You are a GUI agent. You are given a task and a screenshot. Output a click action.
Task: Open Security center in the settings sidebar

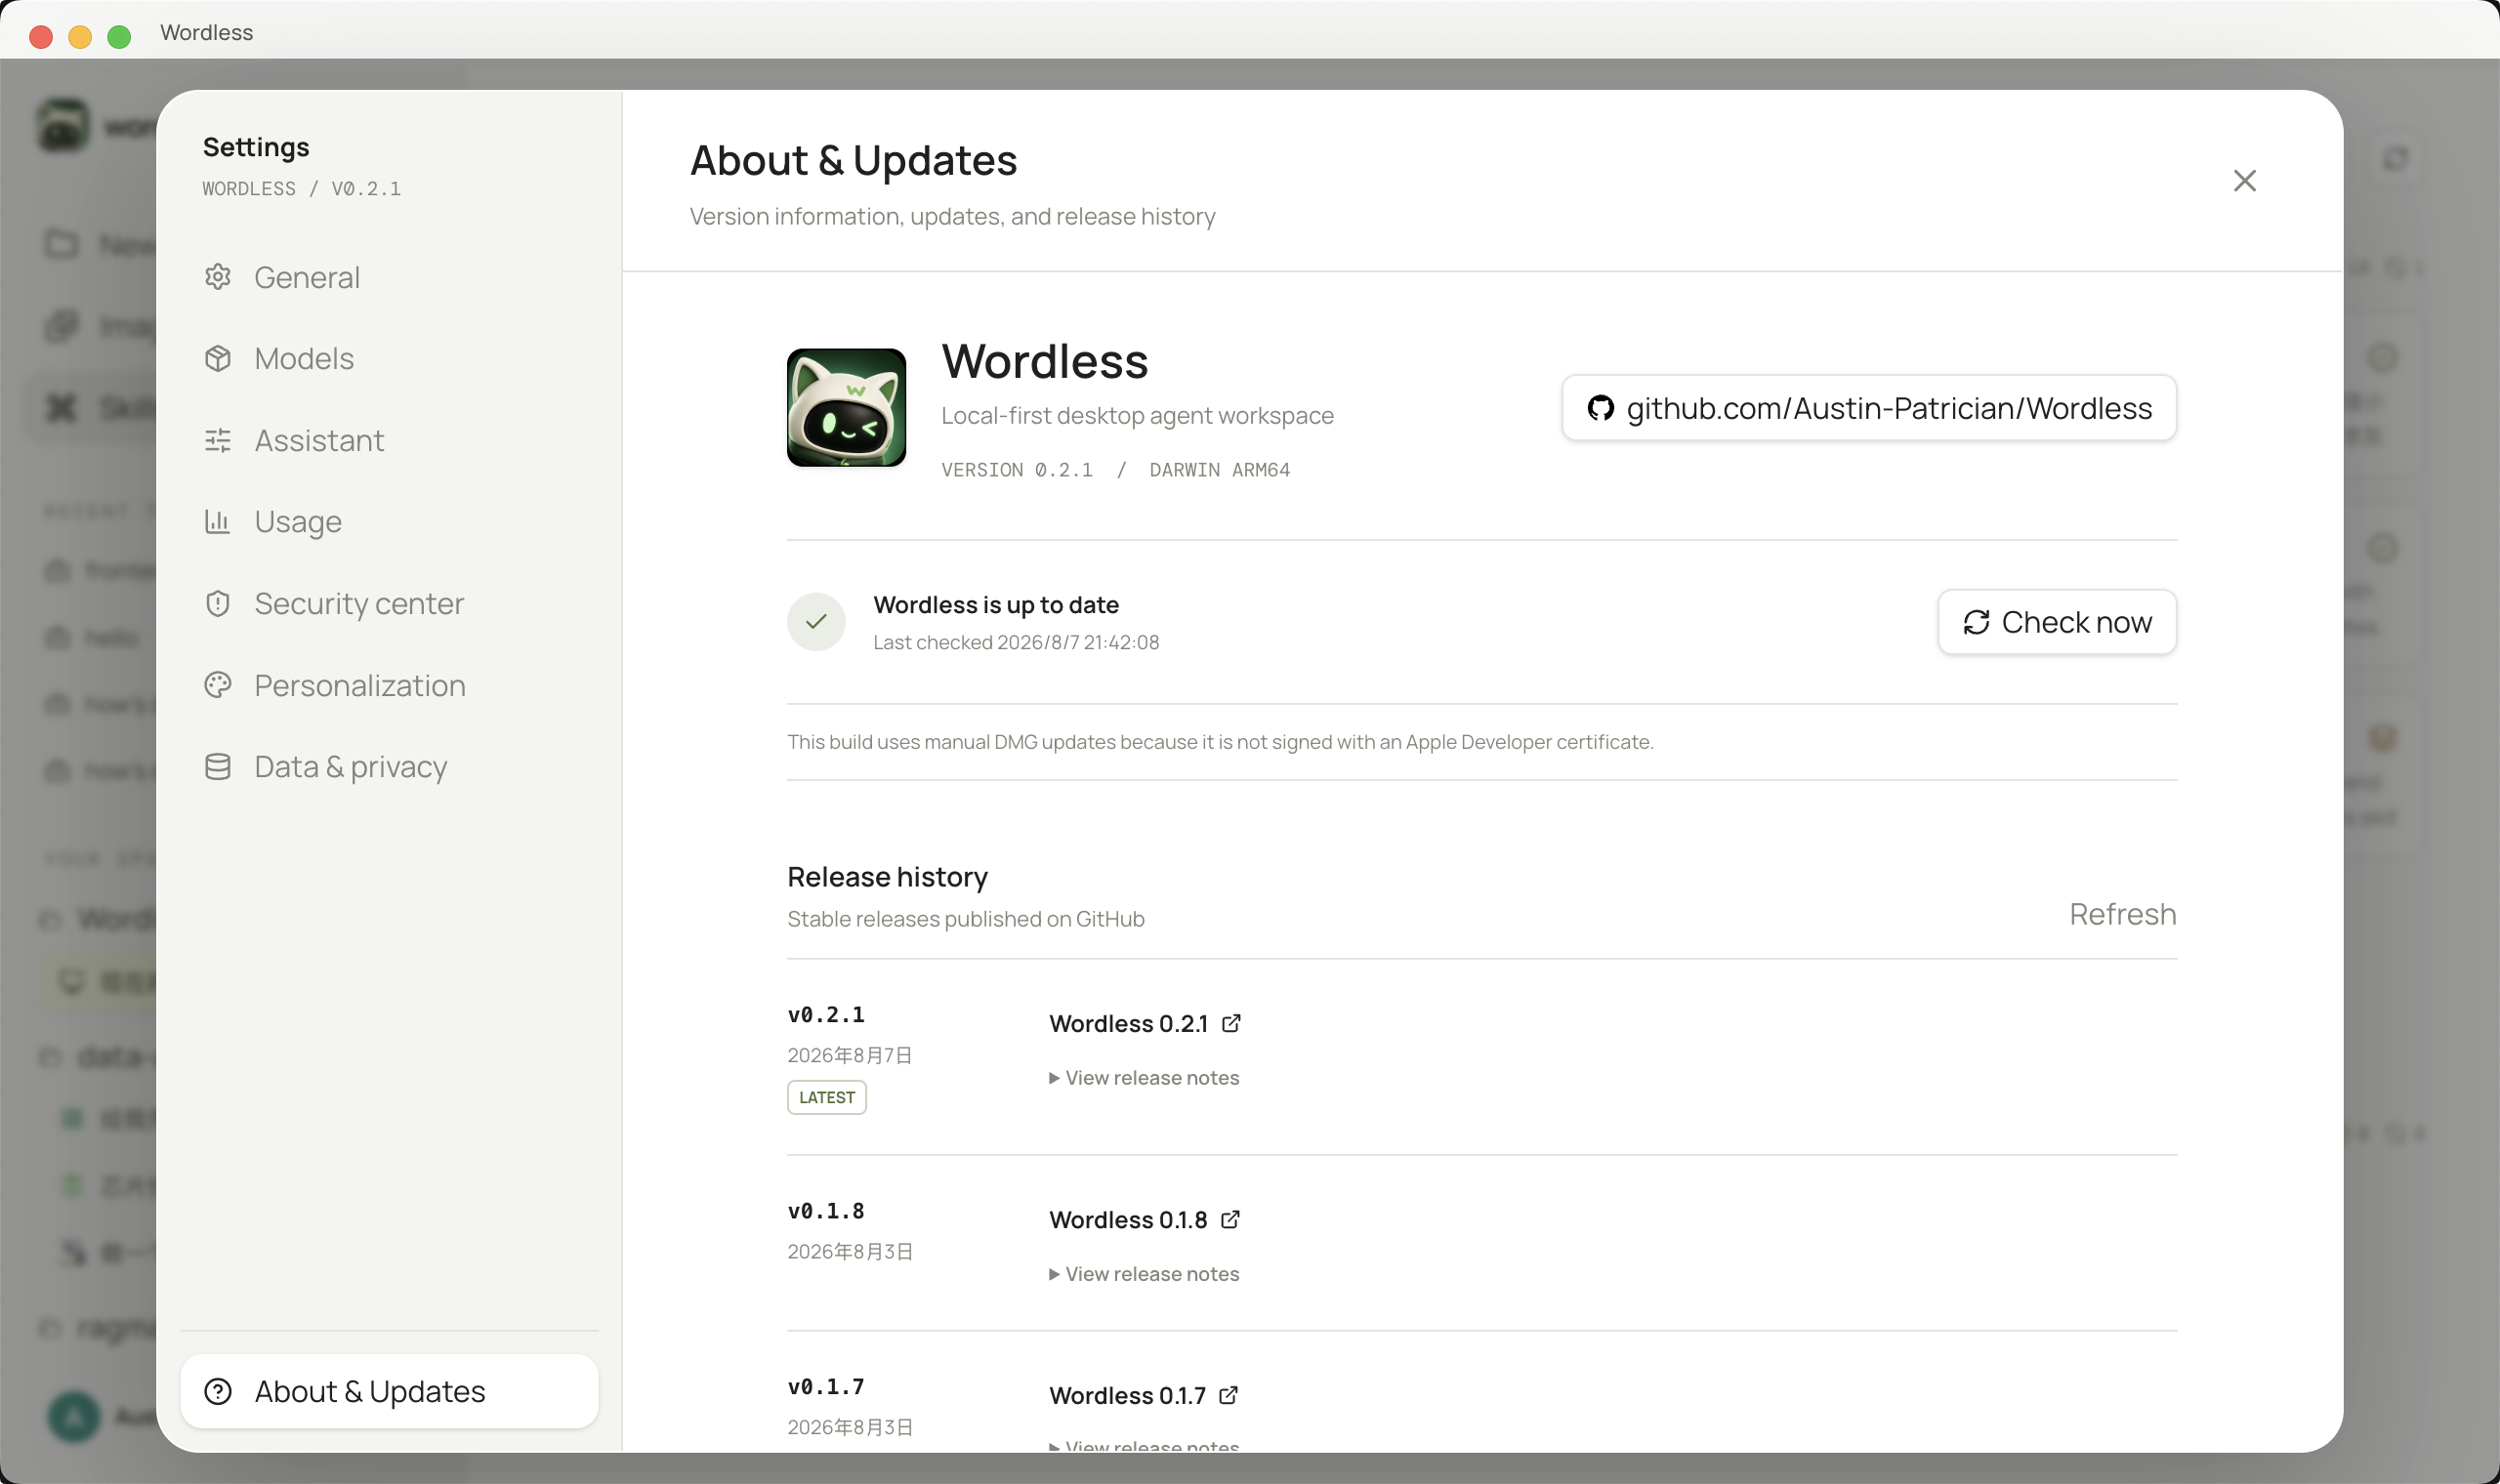(389, 604)
